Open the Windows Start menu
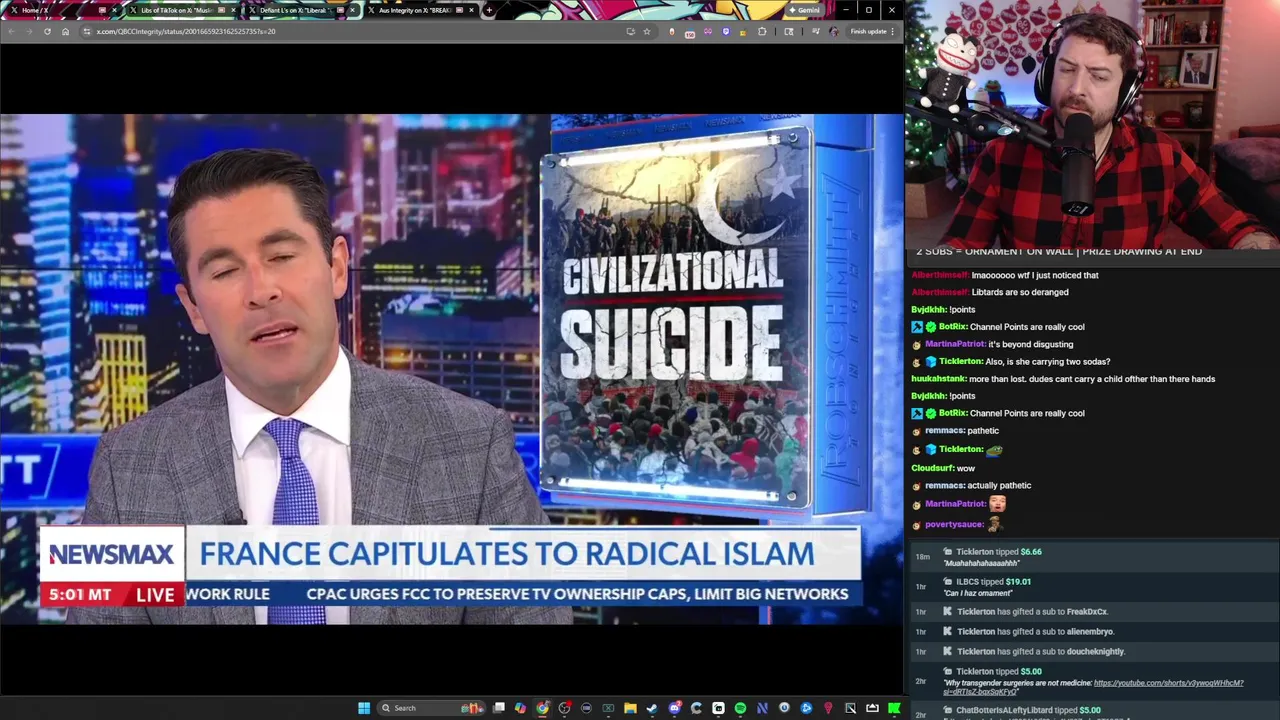Screen dimensions: 1280x720 [x=363, y=708]
